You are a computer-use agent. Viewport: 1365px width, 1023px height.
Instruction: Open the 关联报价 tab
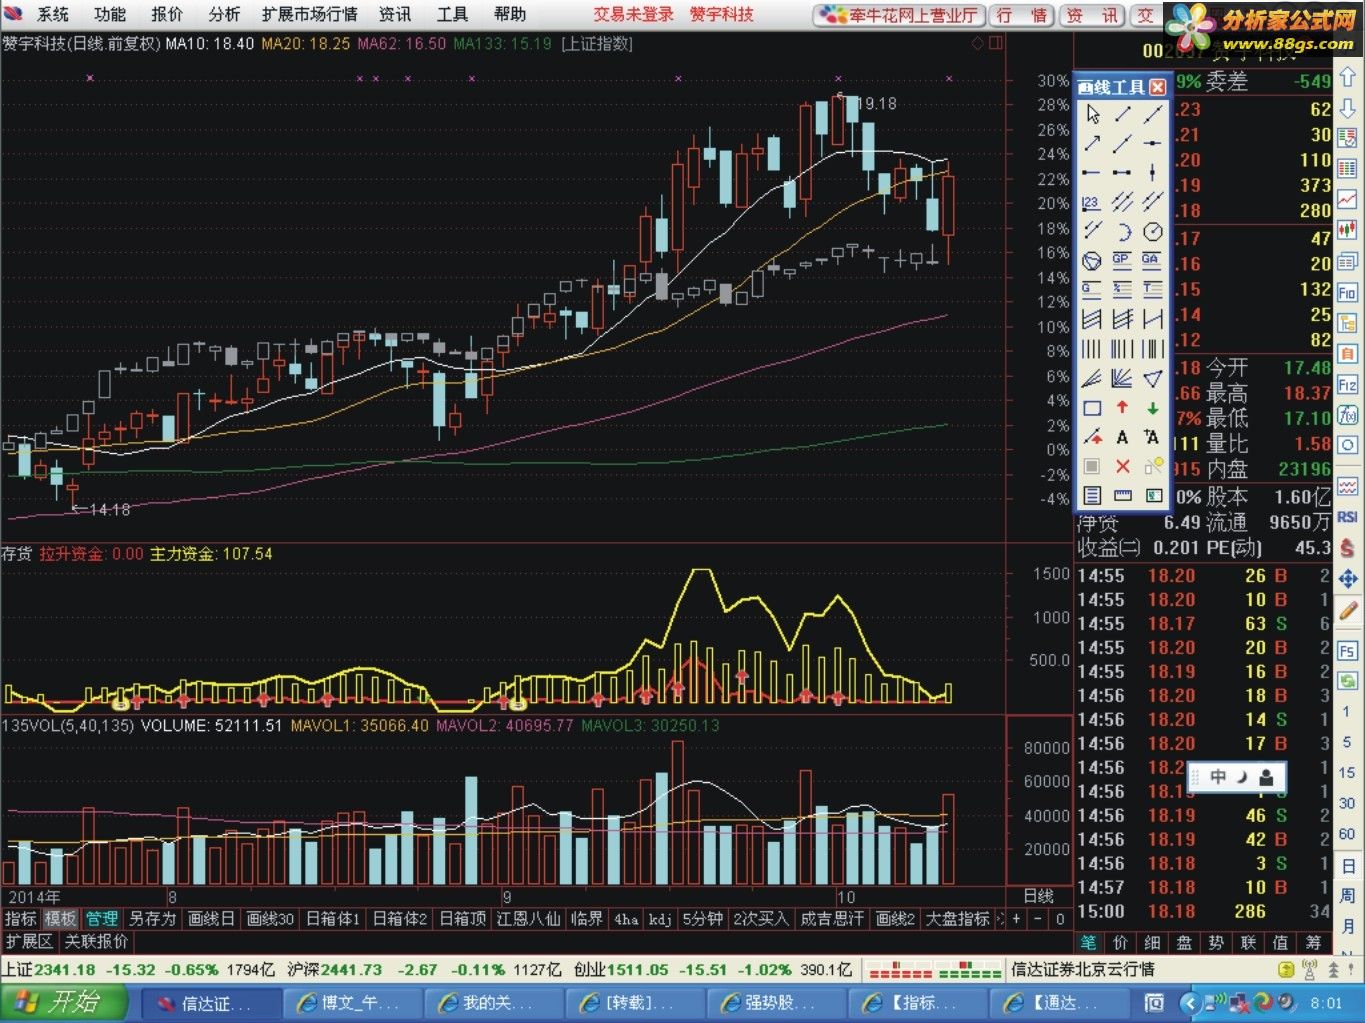tap(97, 941)
